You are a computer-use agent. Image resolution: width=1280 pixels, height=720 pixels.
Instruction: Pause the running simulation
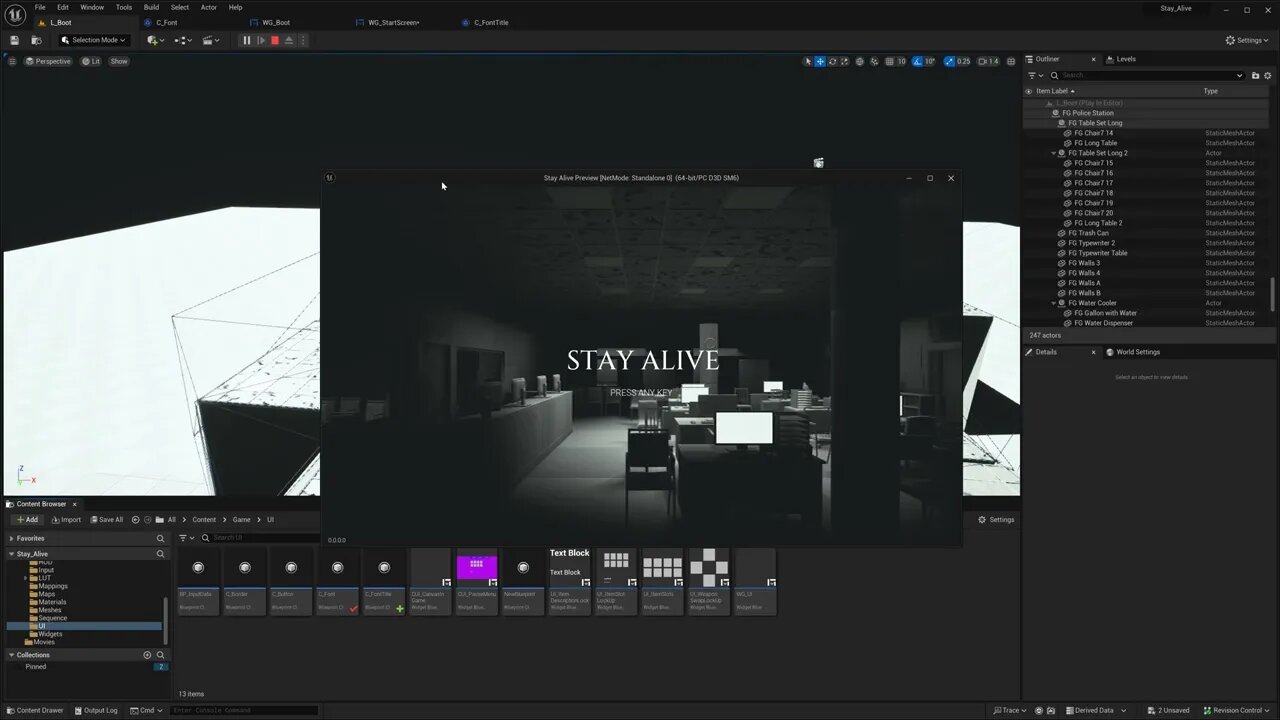(246, 40)
